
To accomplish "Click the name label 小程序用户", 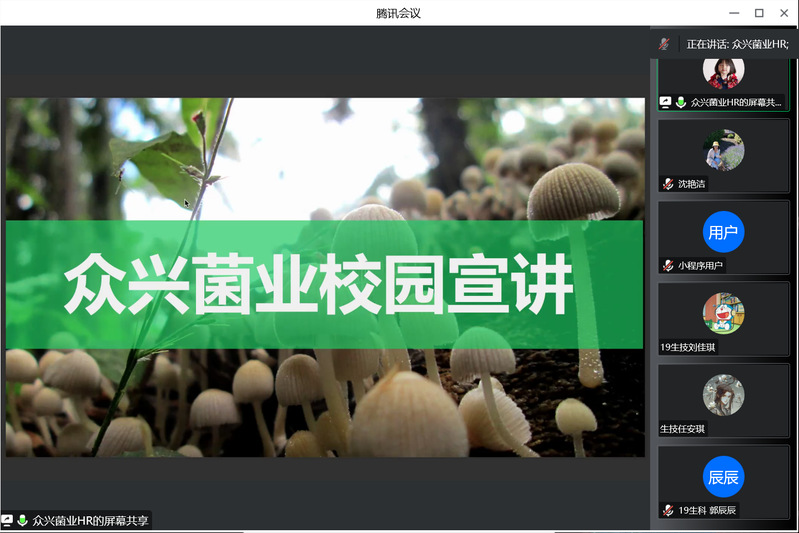I will coord(700,265).
